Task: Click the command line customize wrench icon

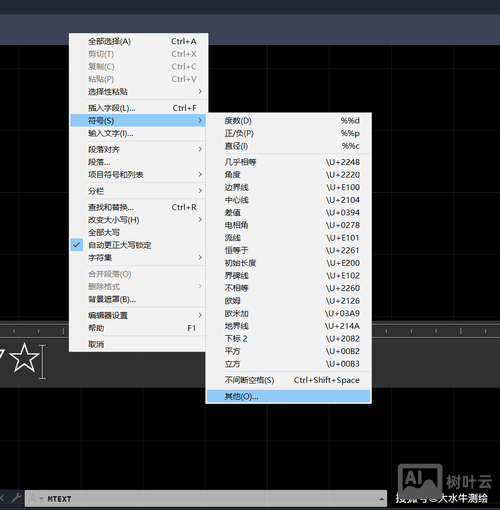Action: 16,498
